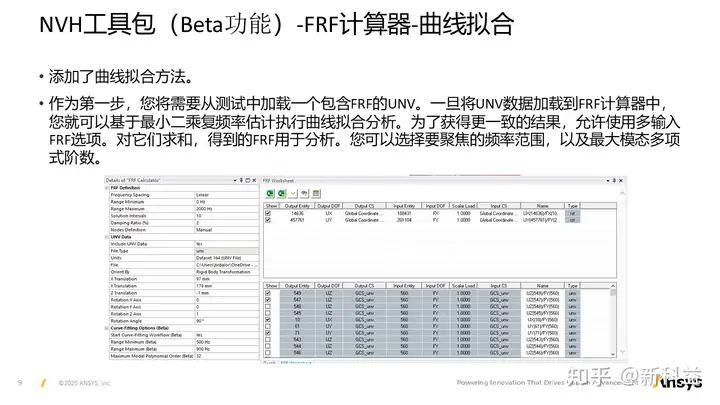
Task: Open the Orient By value Rigid Body Transformation
Action: click(227, 272)
